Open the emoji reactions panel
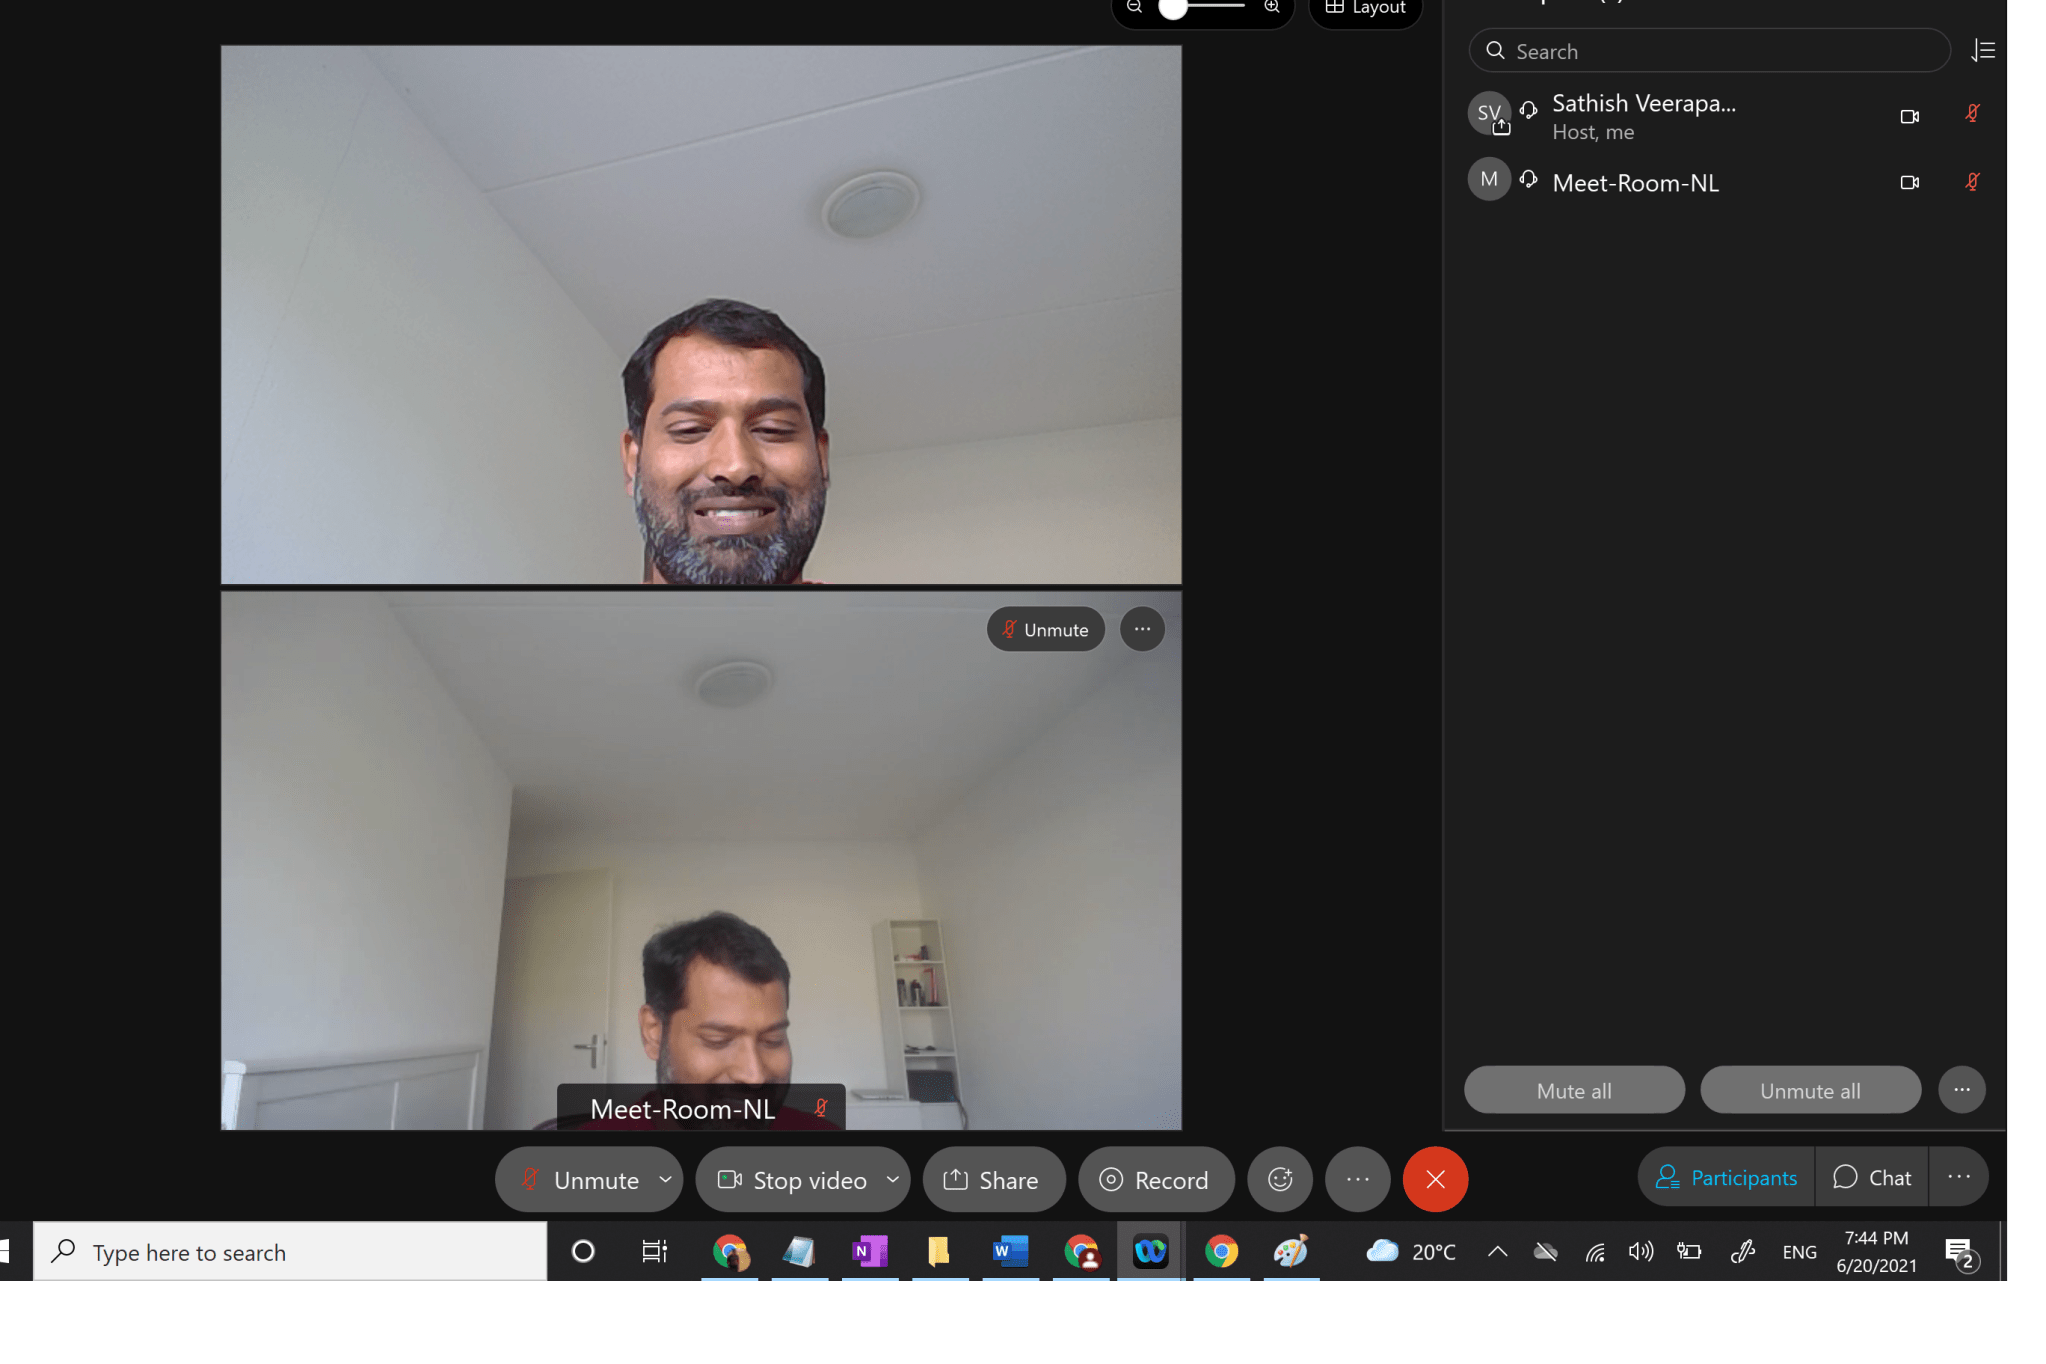Image resolution: width=2046 pixels, height=1364 pixels. pos(1280,1179)
